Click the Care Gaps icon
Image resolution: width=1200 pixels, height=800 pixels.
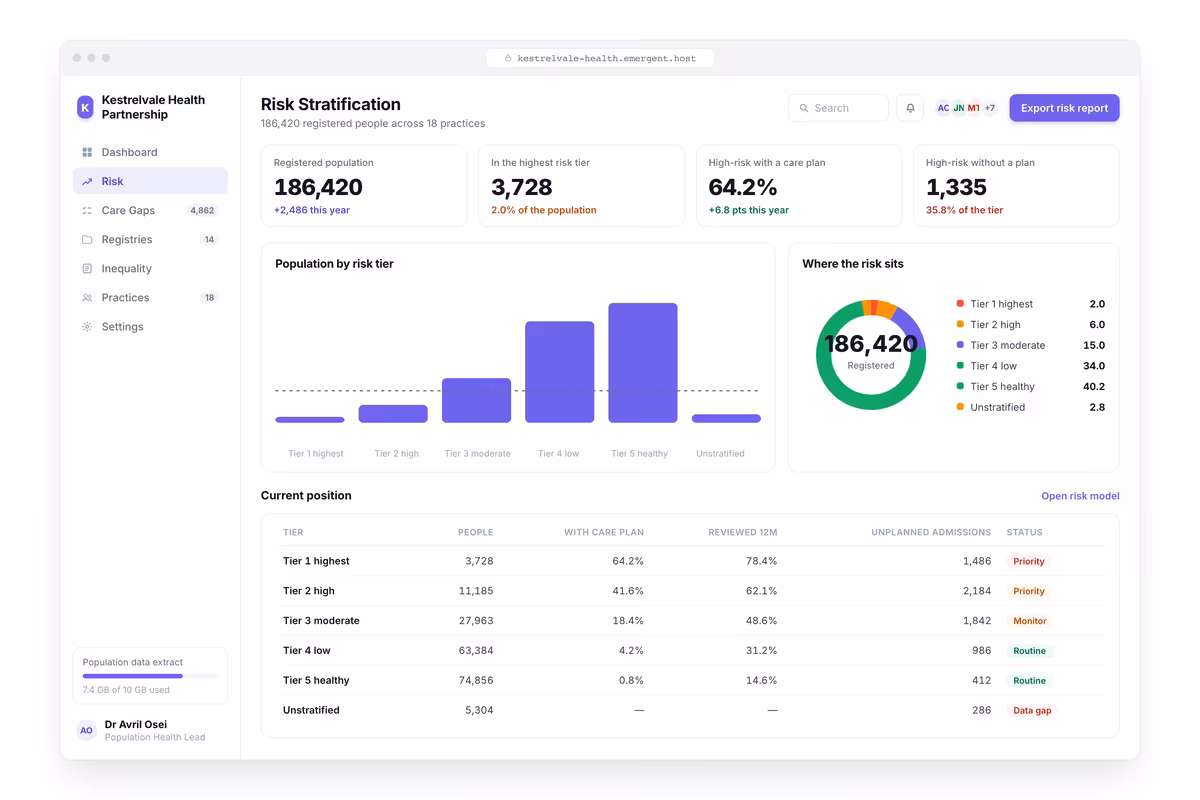[x=87, y=210]
